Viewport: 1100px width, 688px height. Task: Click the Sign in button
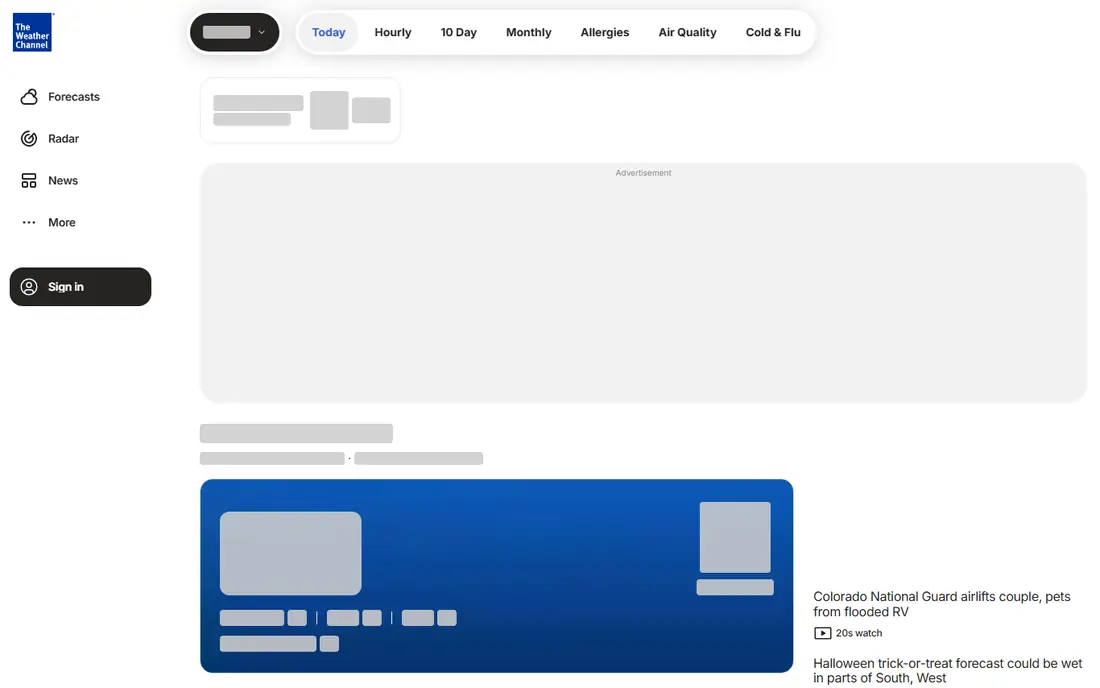pos(81,287)
